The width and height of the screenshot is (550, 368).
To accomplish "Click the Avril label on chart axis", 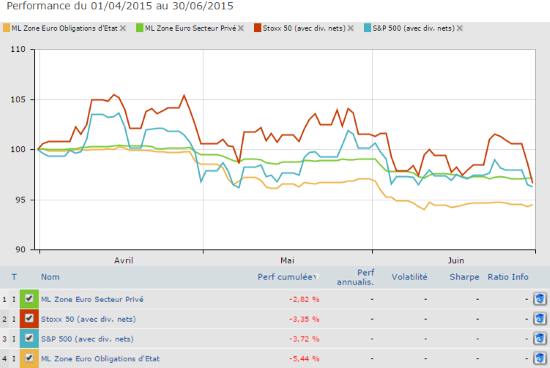I will click(123, 261).
